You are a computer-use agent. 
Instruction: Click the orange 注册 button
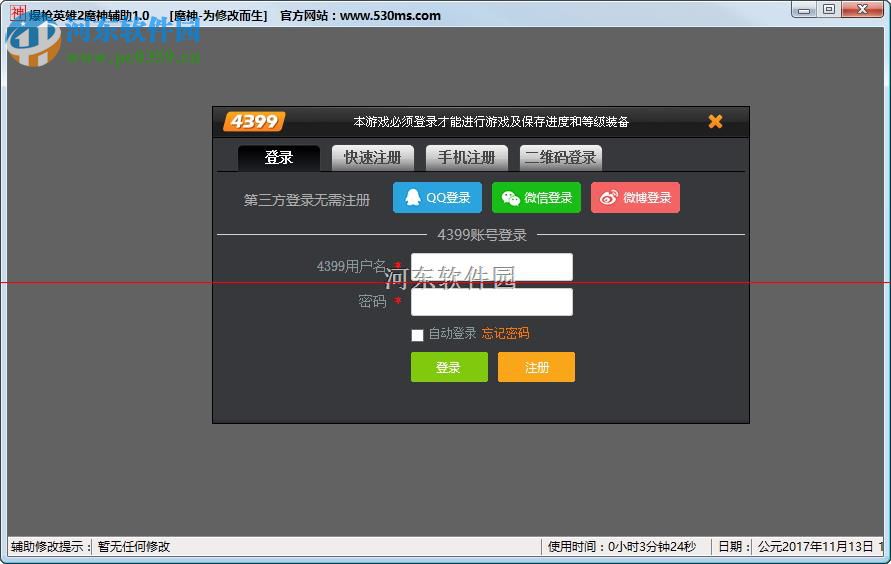click(x=536, y=367)
